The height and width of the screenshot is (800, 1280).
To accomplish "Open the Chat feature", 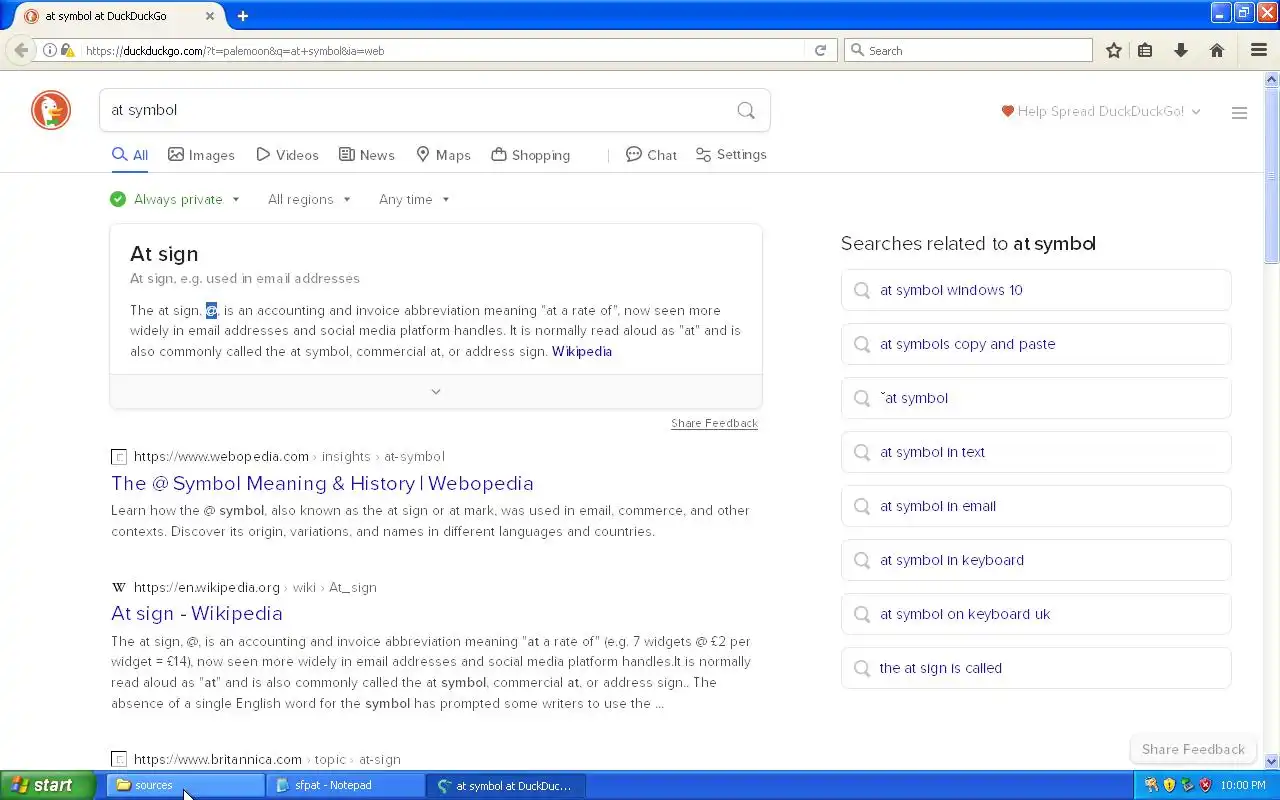I will click(x=651, y=155).
